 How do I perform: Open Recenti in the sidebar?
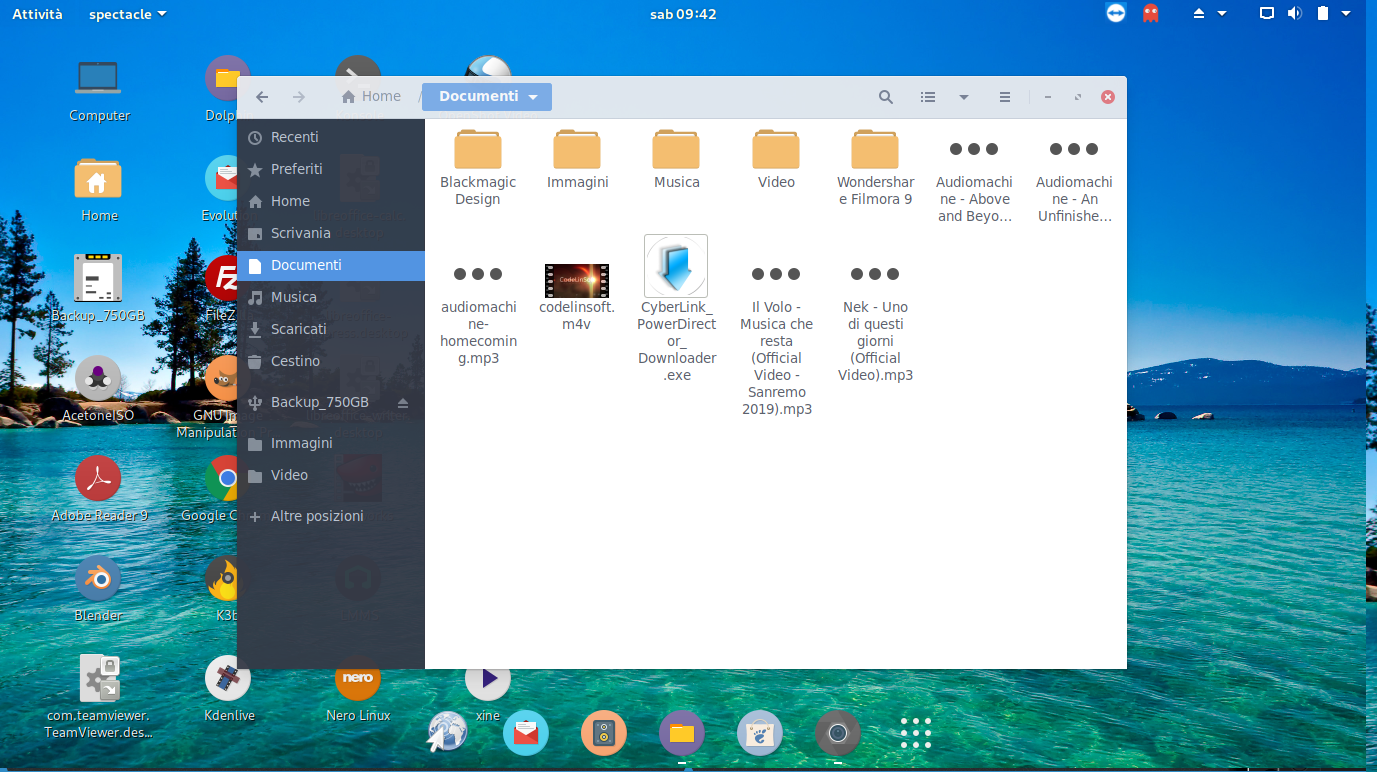[331, 137]
